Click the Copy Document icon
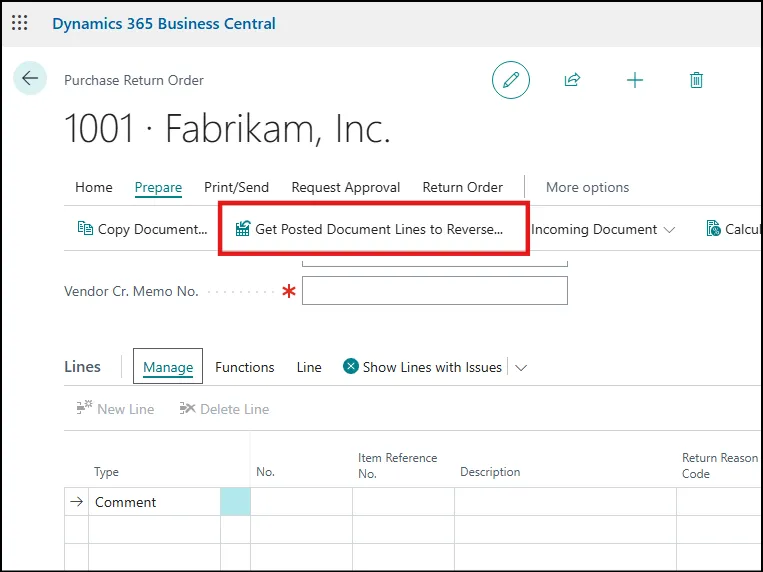This screenshot has width=763, height=572. [85, 228]
